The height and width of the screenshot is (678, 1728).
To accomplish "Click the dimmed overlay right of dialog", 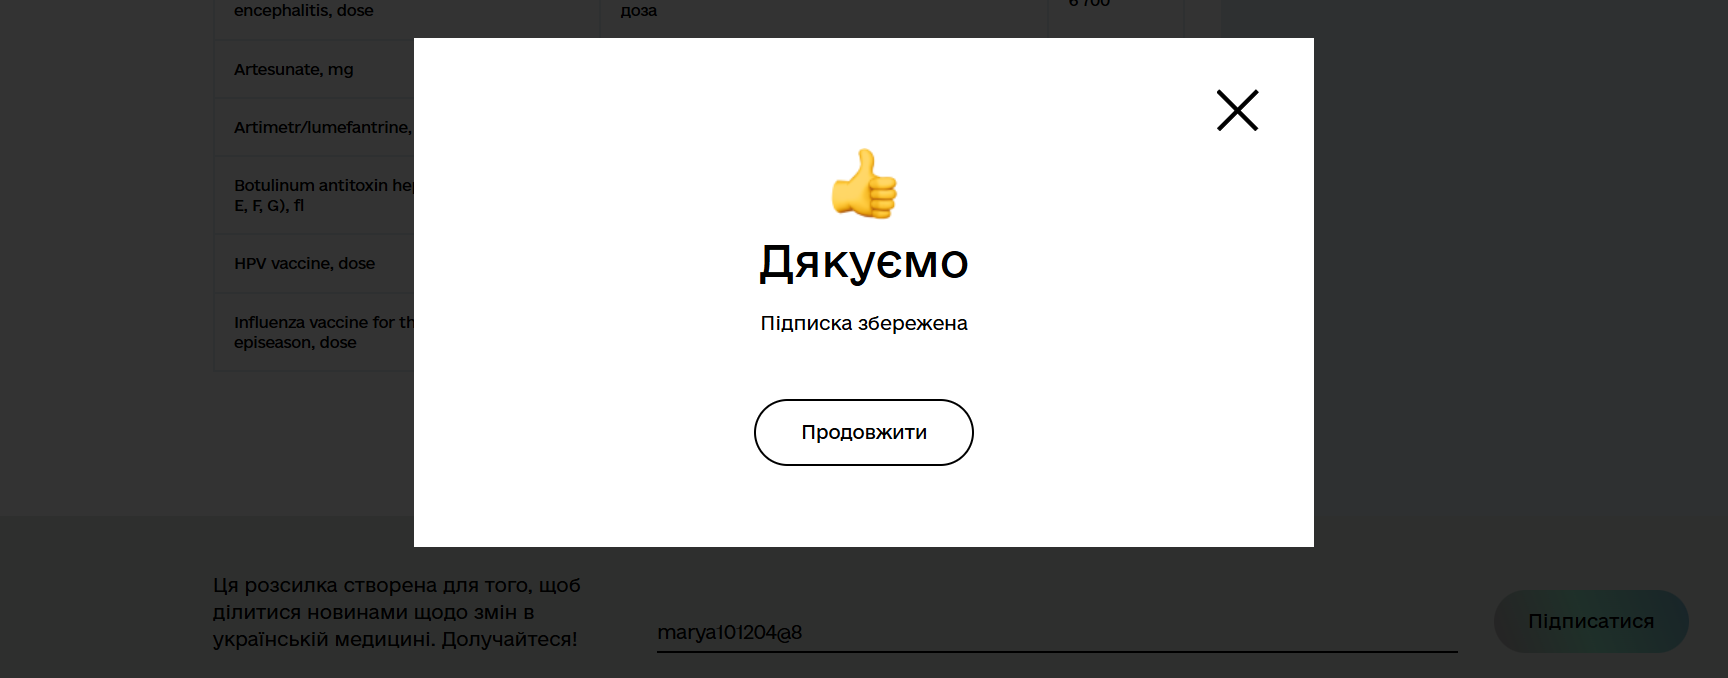I will [x=1500, y=300].
